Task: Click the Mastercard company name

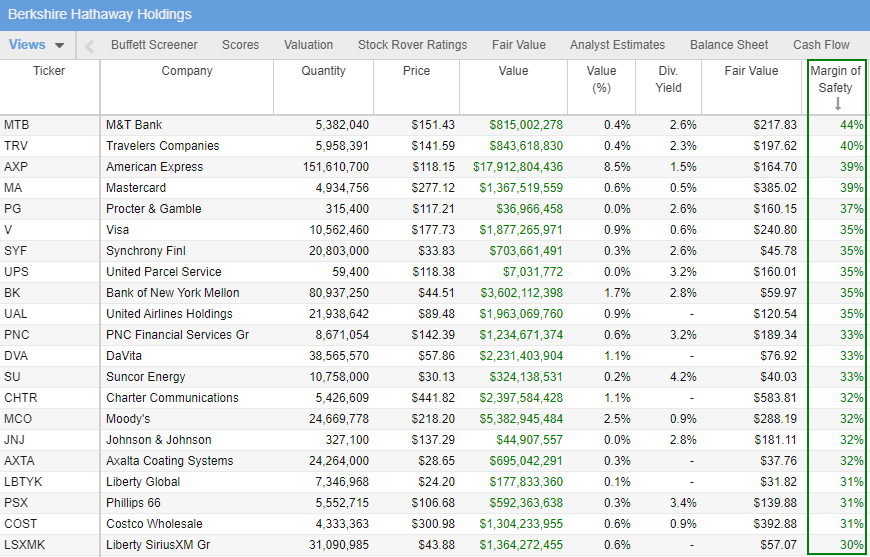Action: click(136, 188)
